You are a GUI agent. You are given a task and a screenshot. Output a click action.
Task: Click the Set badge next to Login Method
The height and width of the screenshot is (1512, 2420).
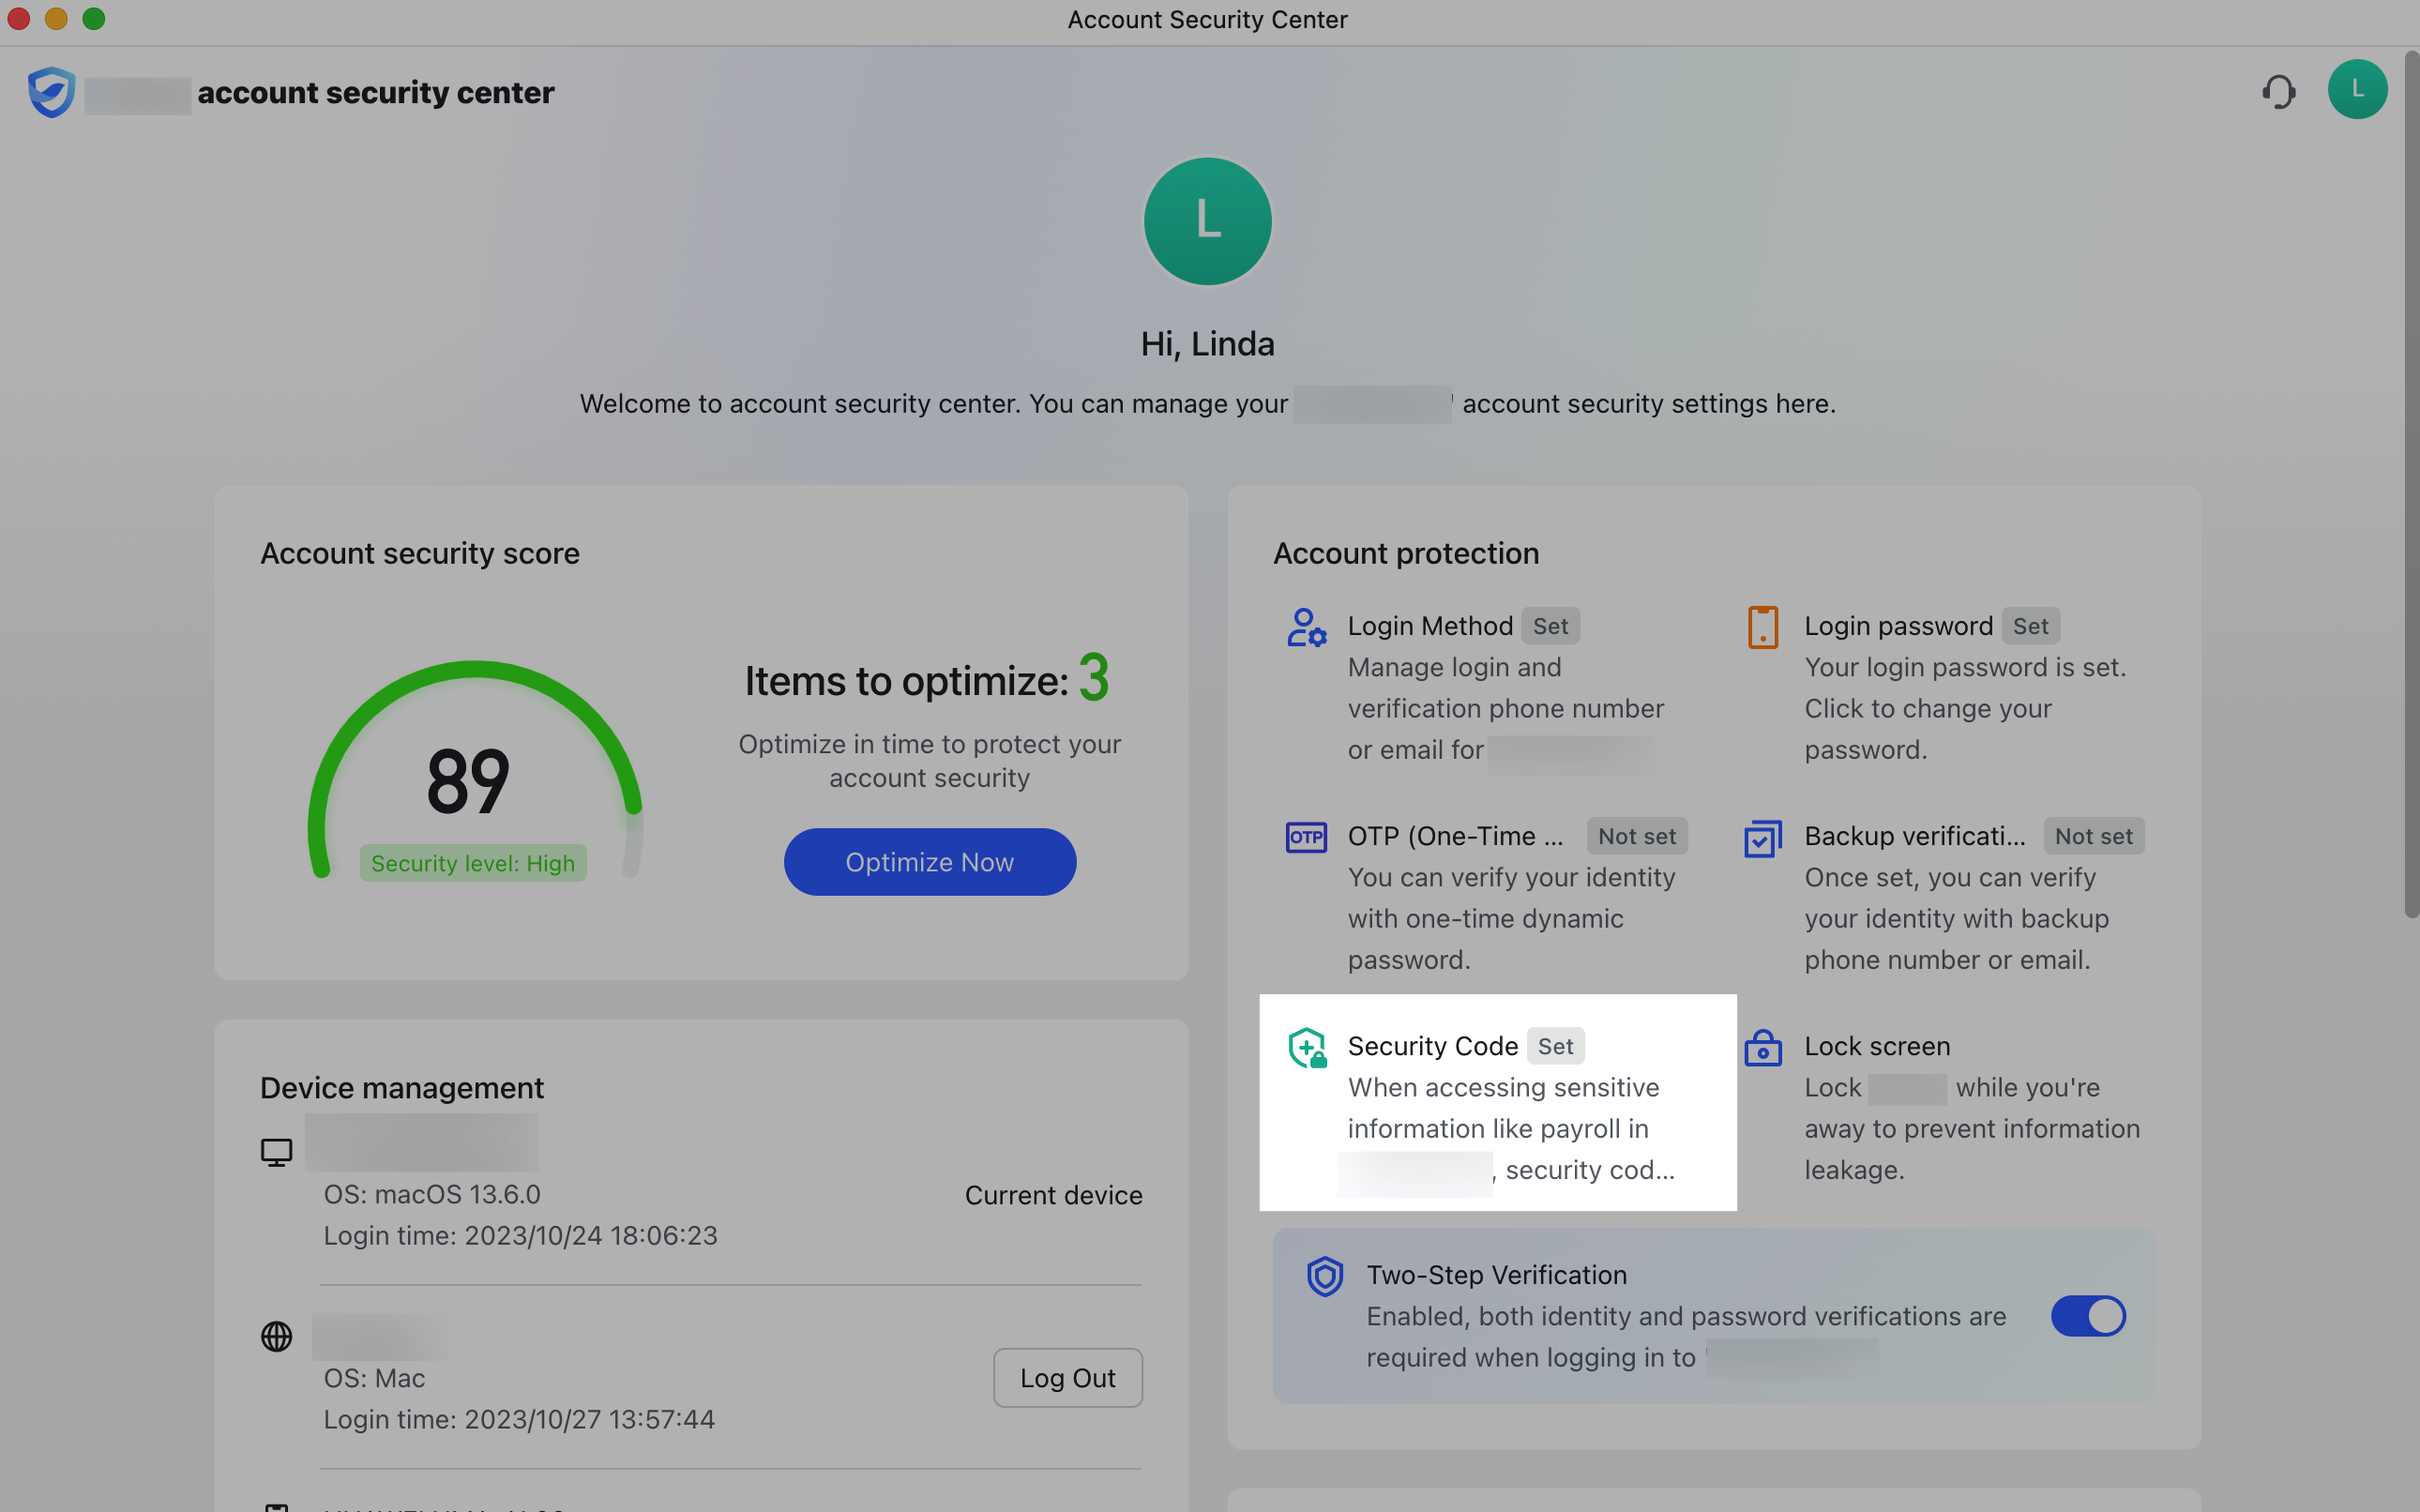1550,625
